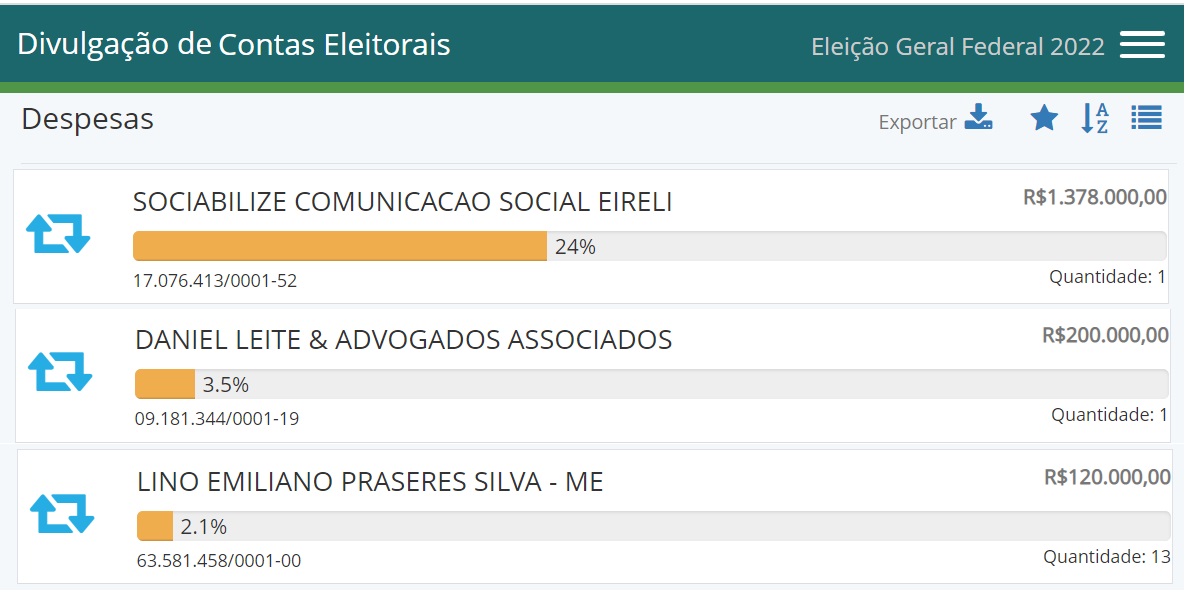Click the 3.5% progress bar
1188x596 pixels.
651,384
